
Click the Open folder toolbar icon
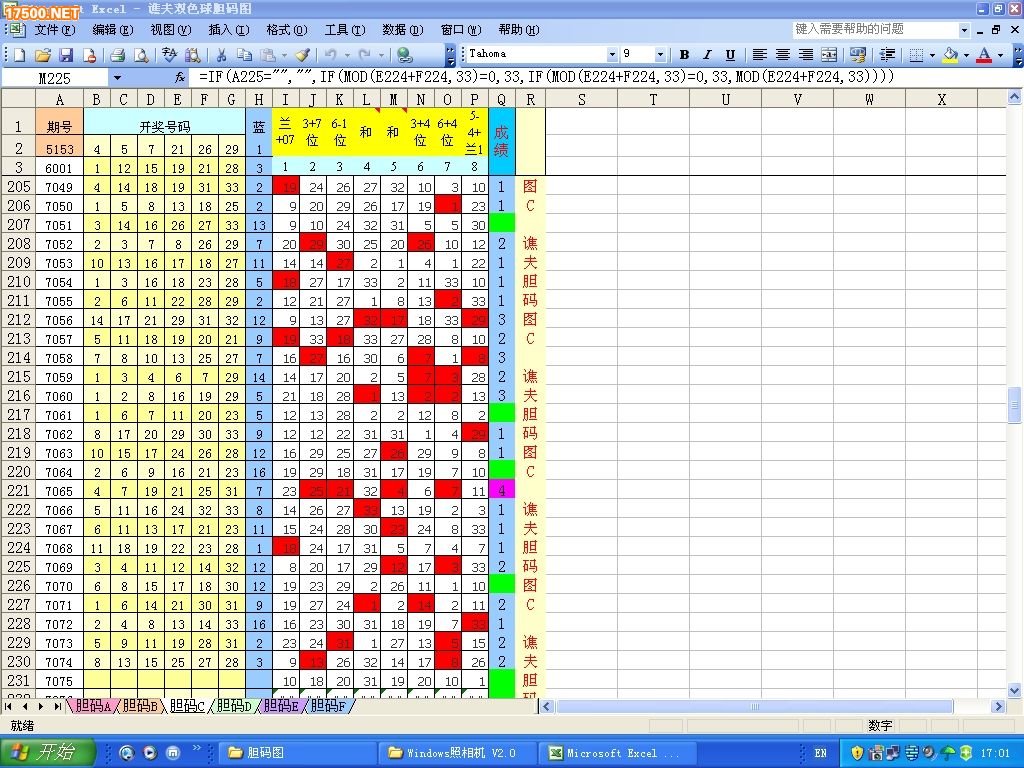[x=42, y=55]
